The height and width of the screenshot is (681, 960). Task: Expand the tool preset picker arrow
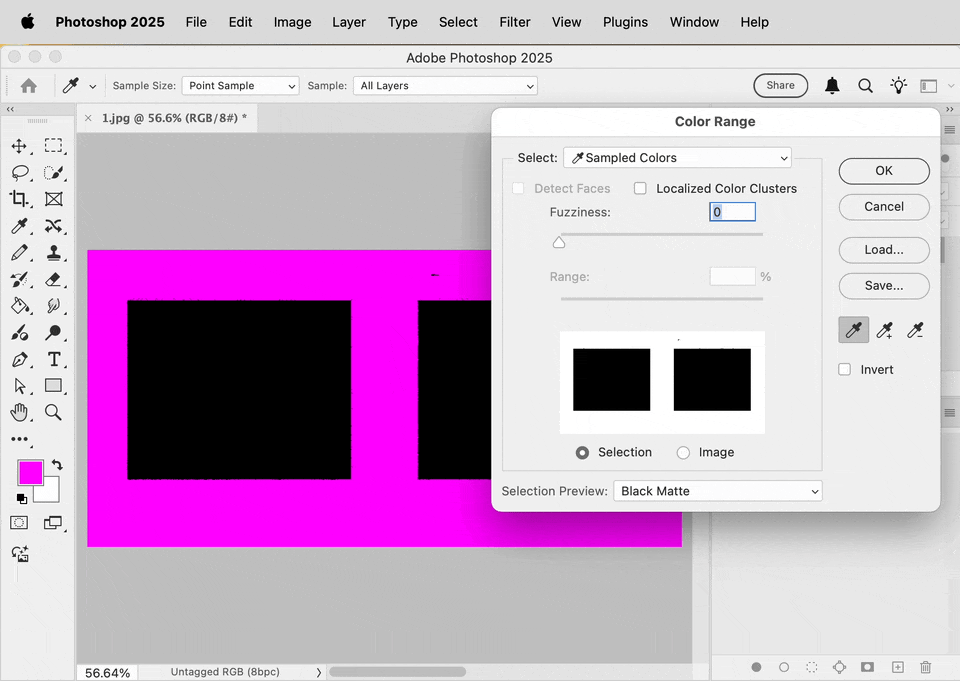[92, 86]
